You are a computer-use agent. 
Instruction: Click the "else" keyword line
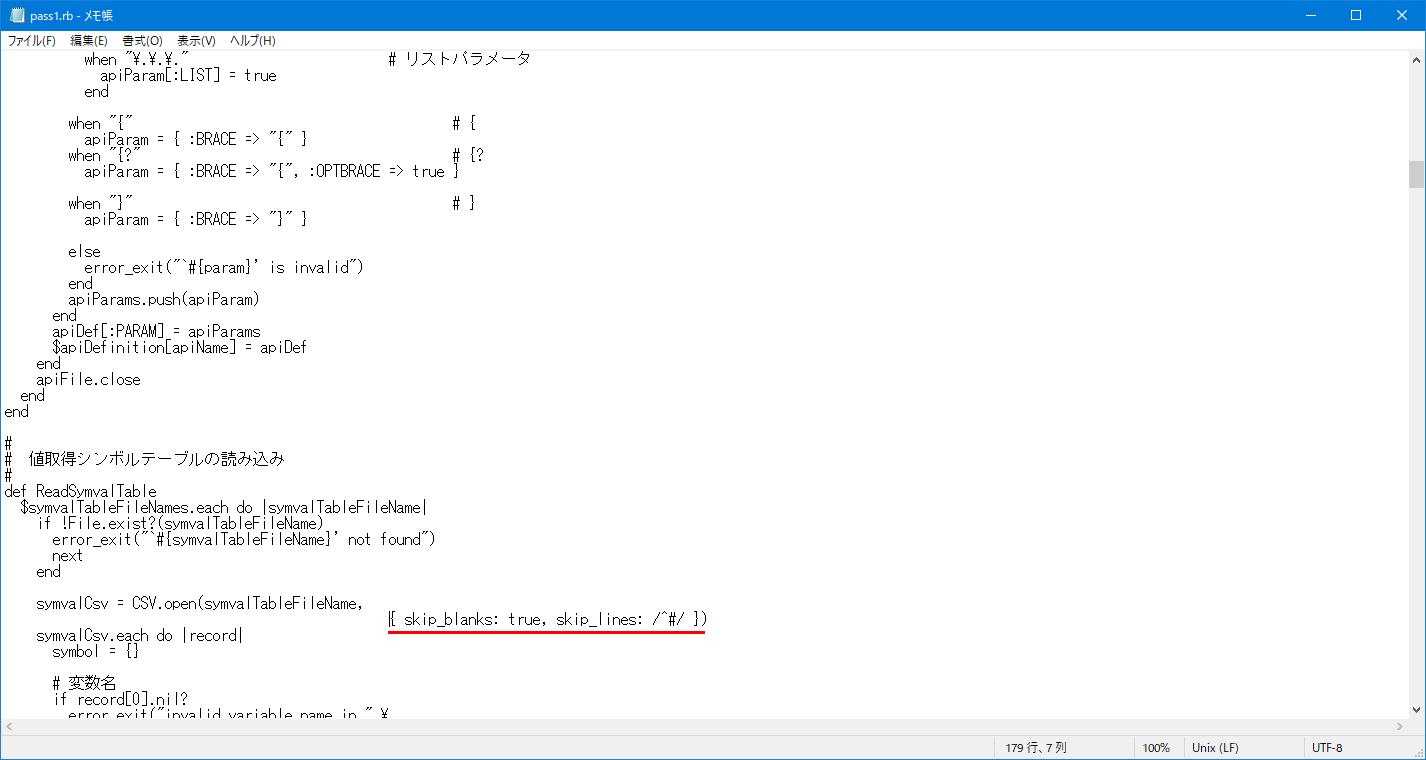tap(84, 251)
